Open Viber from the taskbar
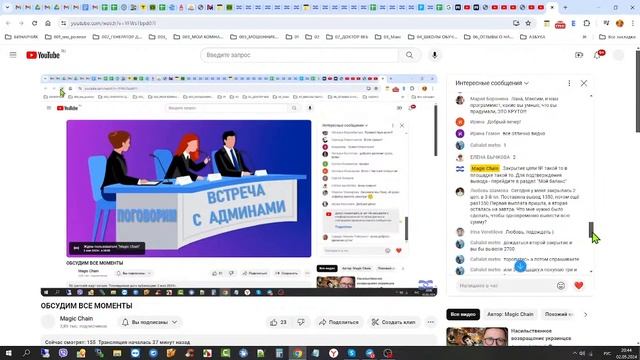The image size is (640, 360). [x=63, y=353]
